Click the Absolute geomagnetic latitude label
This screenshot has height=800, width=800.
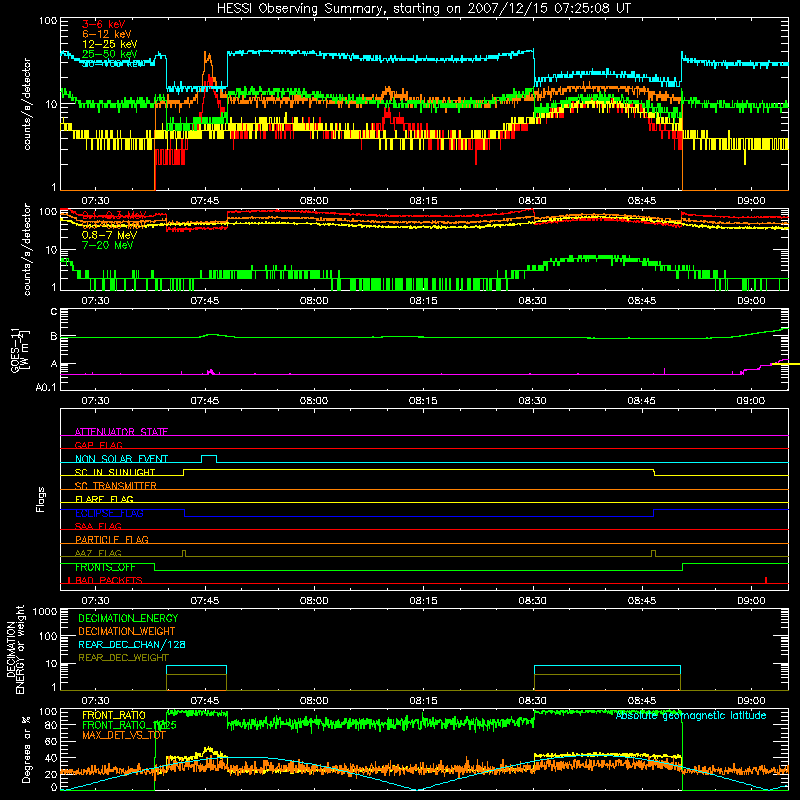(691, 715)
